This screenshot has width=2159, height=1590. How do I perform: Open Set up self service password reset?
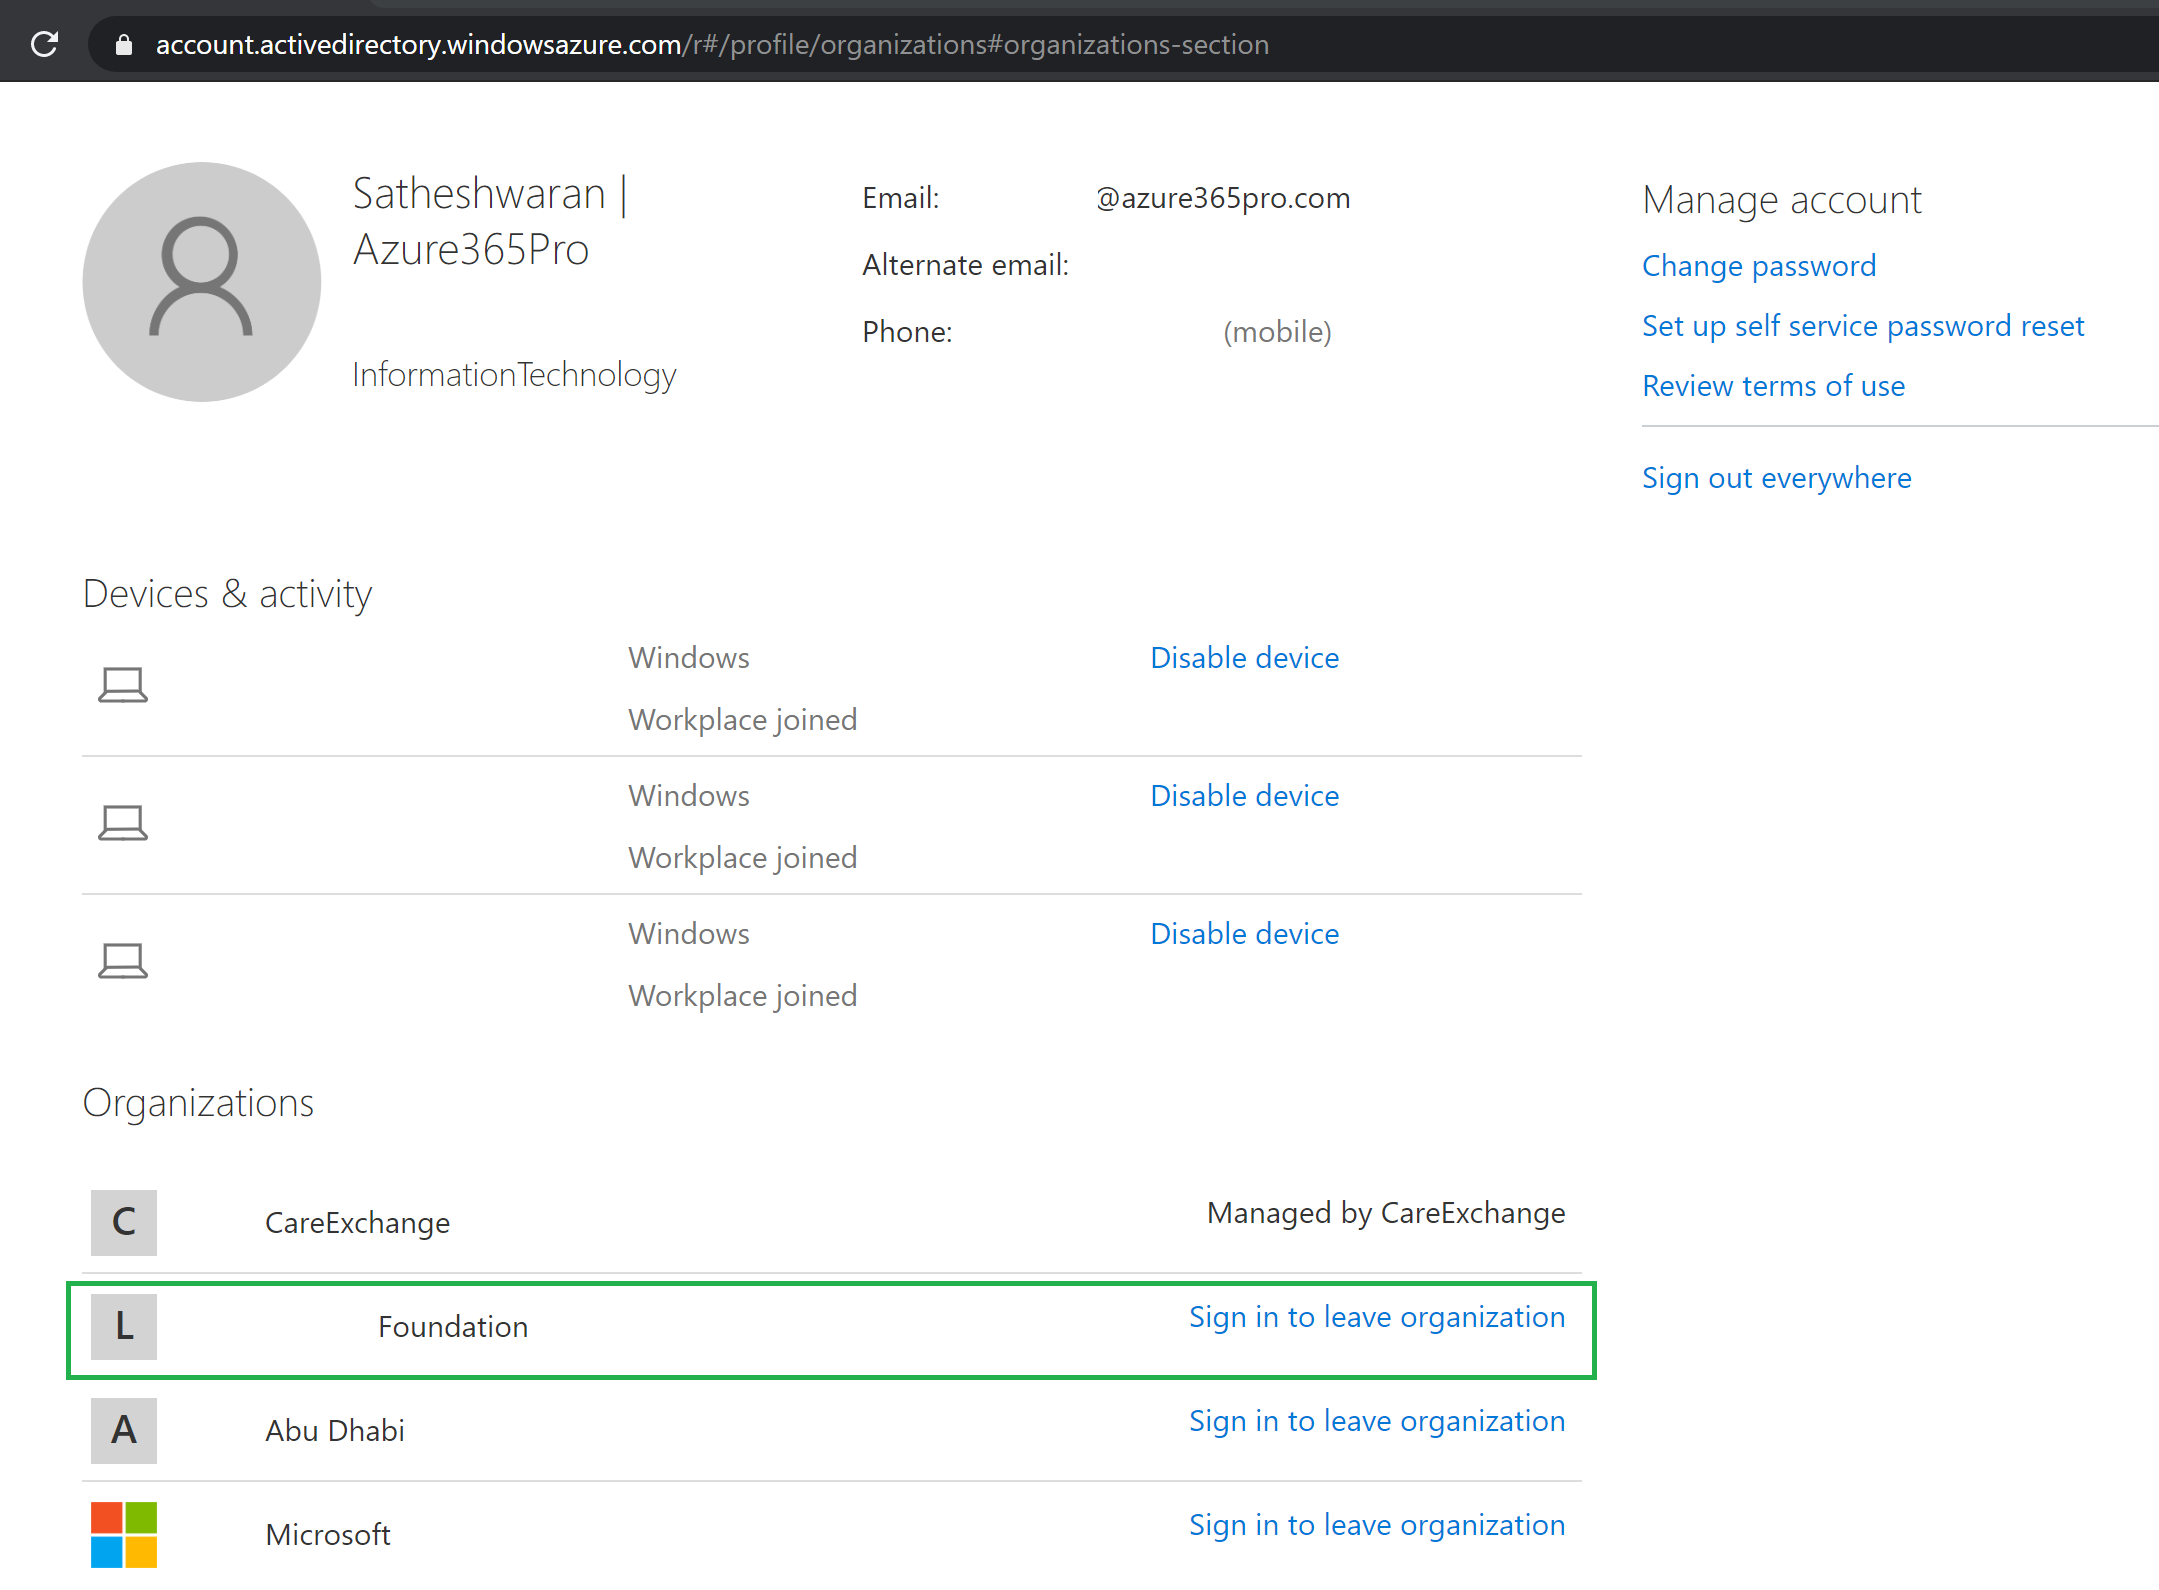tap(1863, 326)
